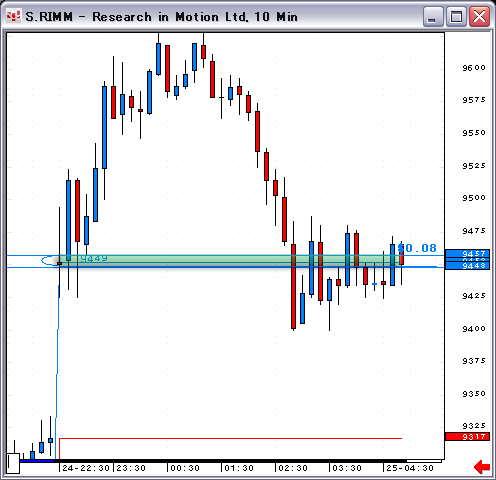Click the 9448 blue price marker
496x480 pixels.
pos(467,266)
